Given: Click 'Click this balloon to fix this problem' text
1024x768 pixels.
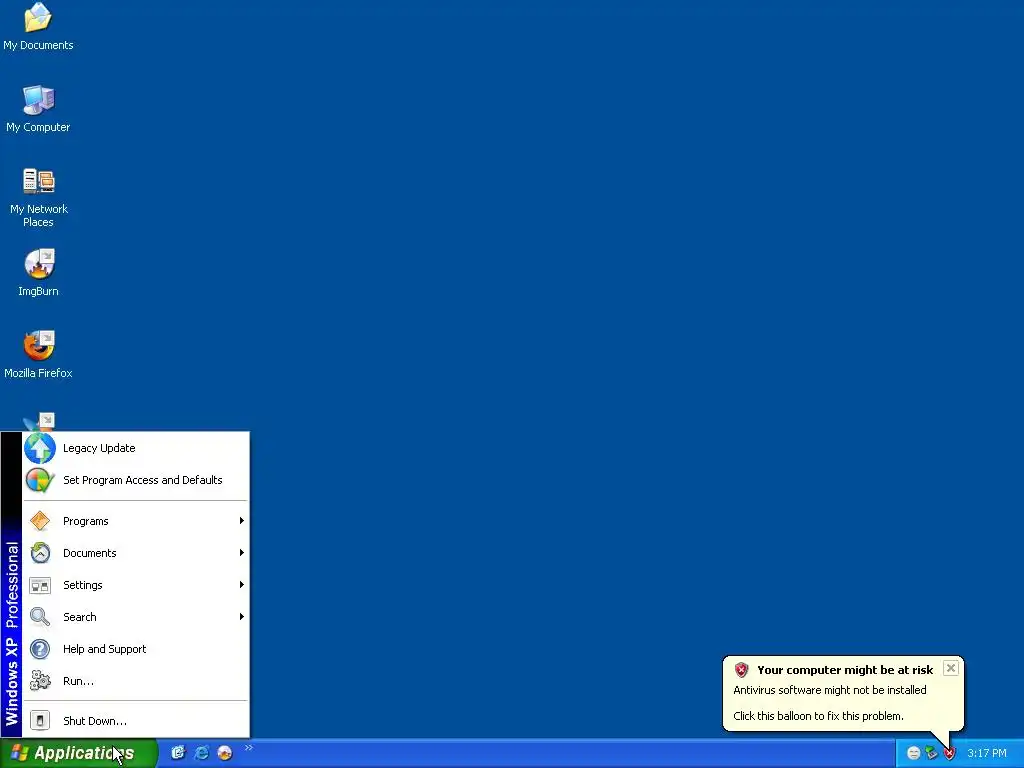Looking at the screenshot, I should coord(818,716).
